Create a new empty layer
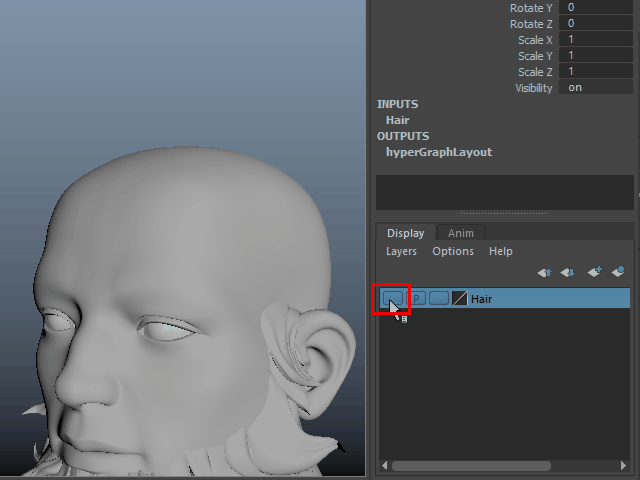Image resolution: width=640 pixels, height=480 pixels. 594,272
